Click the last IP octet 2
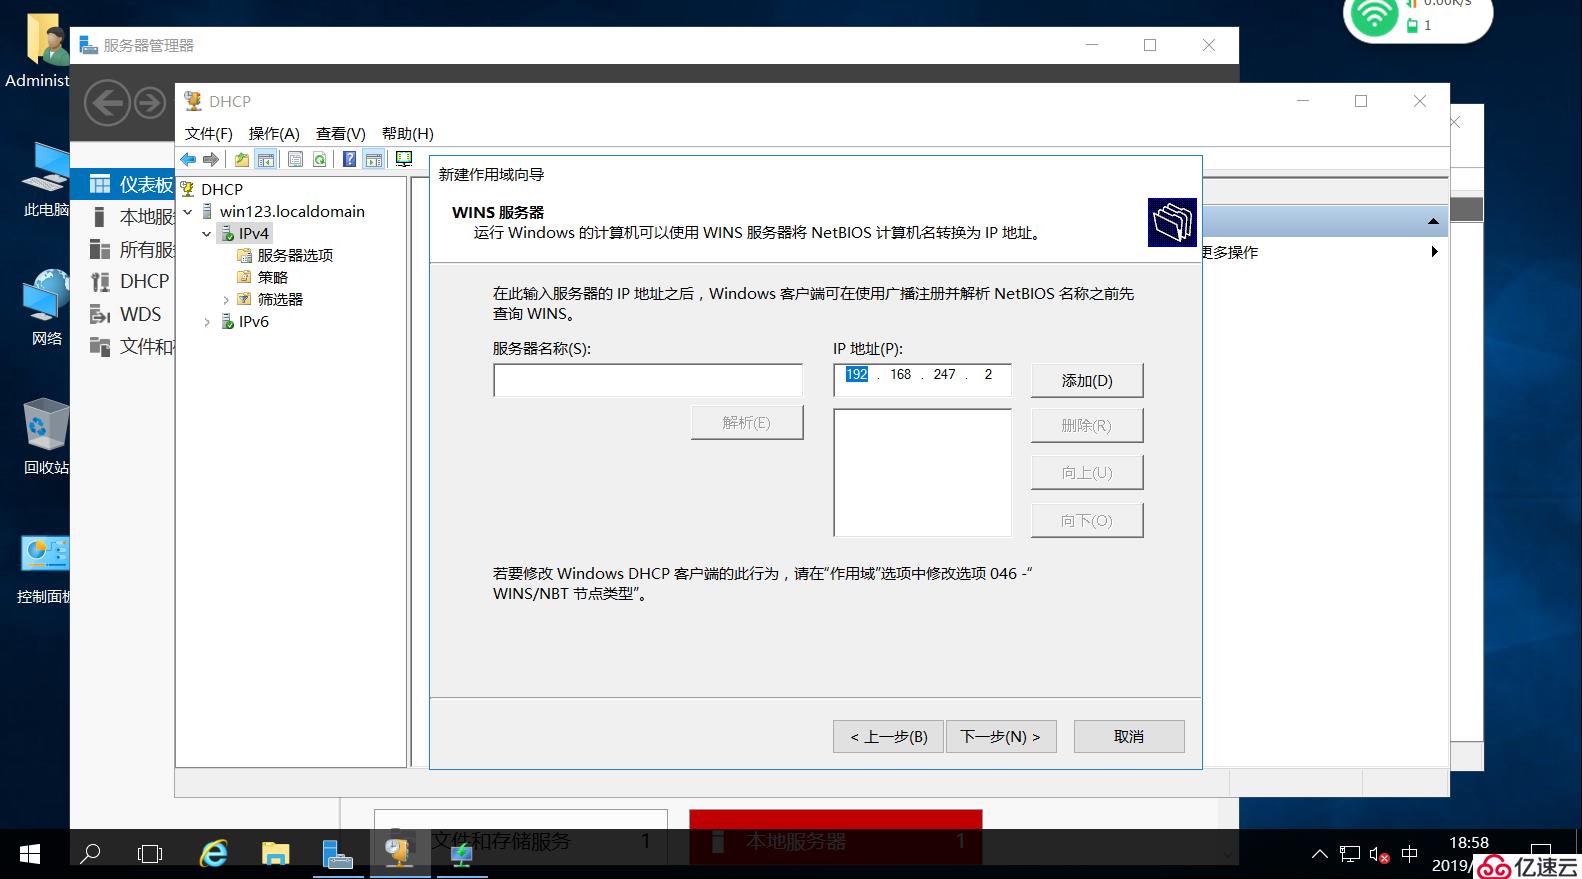Screen dimensions: 1582x879 point(988,374)
